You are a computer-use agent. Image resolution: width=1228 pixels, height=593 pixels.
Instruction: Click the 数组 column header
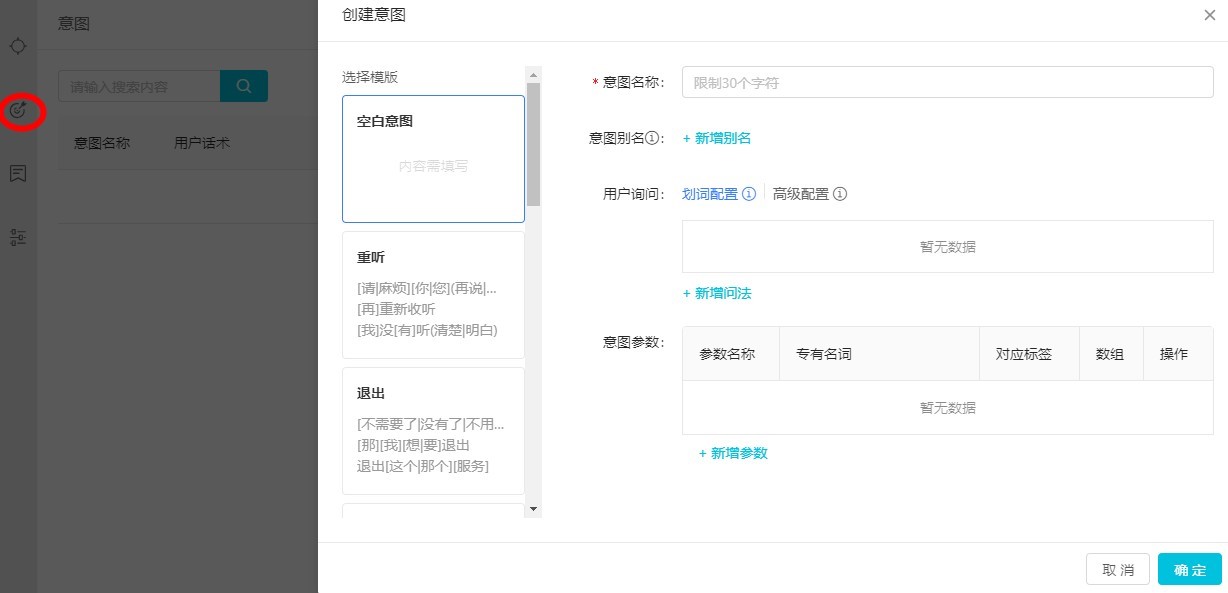(1110, 354)
